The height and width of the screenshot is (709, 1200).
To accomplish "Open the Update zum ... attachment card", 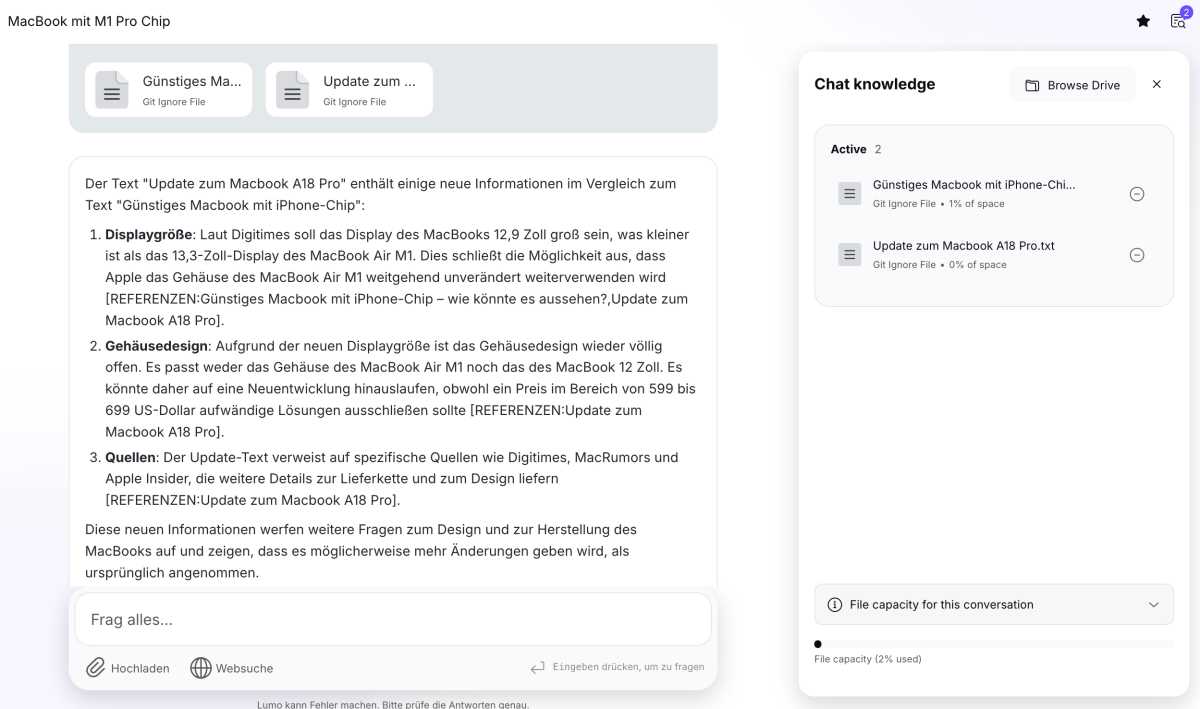I will pyautogui.click(x=349, y=90).
